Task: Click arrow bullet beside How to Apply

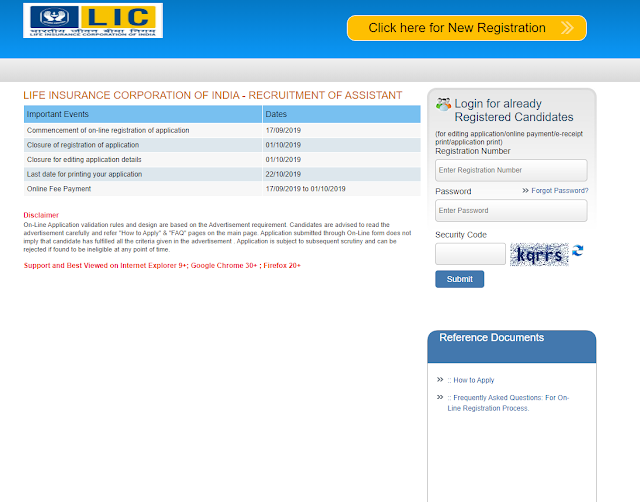Action: point(440,380)
